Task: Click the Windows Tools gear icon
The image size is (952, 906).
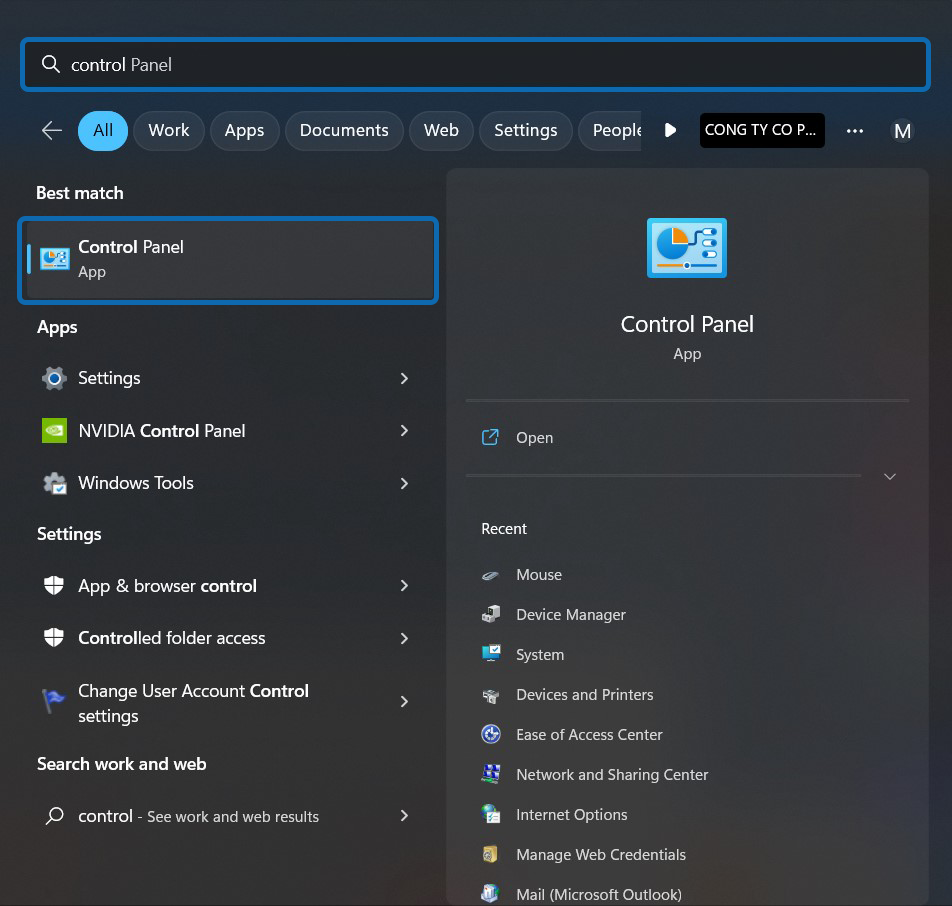Action: tap(54, 483)
